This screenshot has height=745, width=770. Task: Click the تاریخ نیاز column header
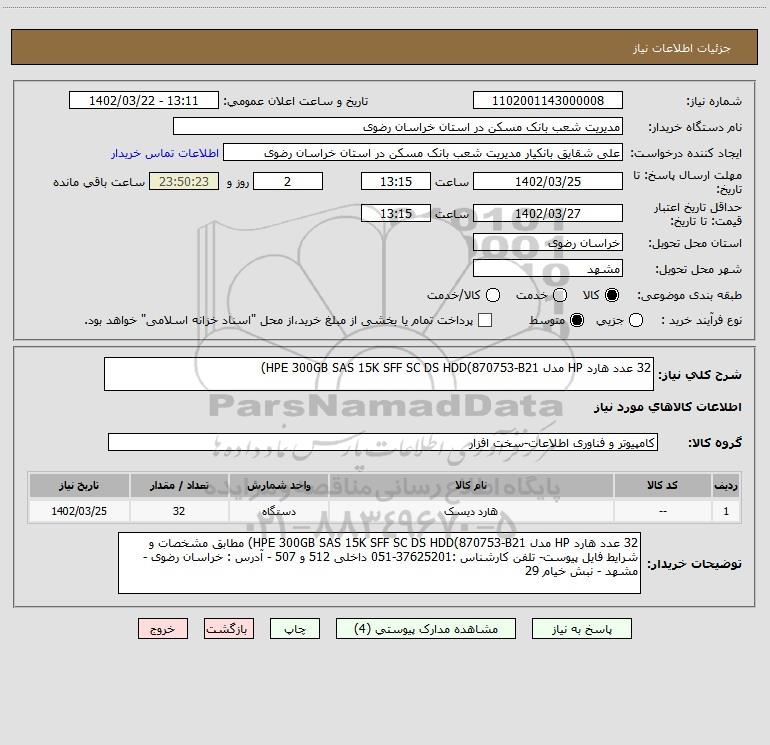pyautogui.click(x=79, y=486)
